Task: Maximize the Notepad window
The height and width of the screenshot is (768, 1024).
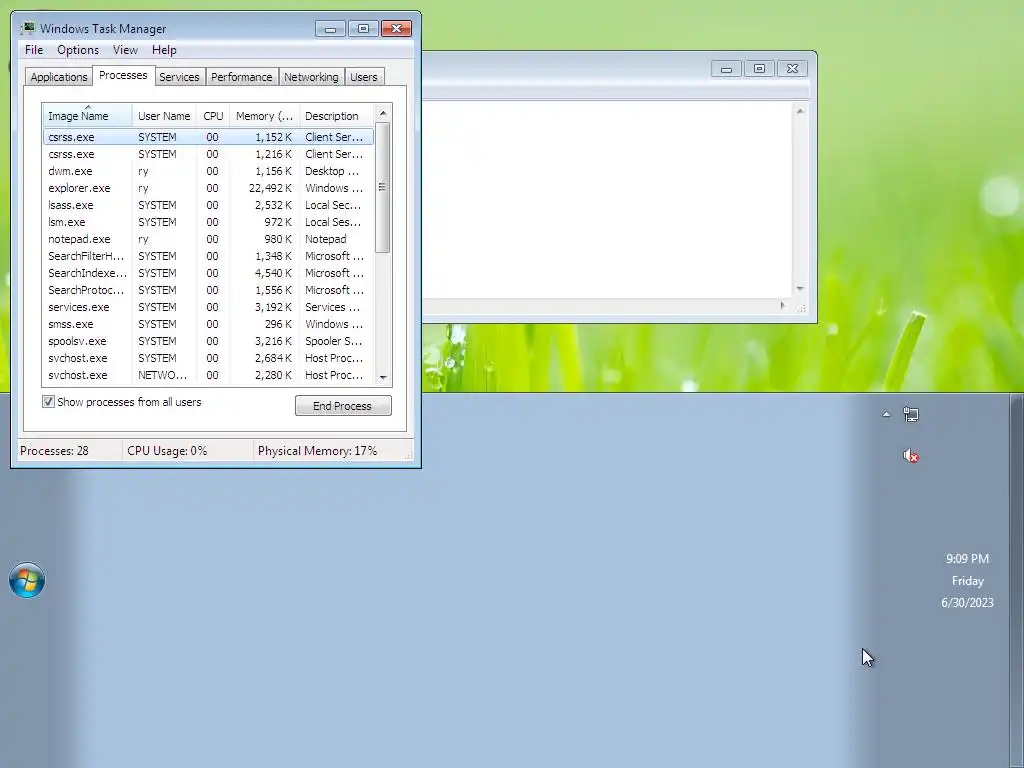Action: click(x=759, y=69)
